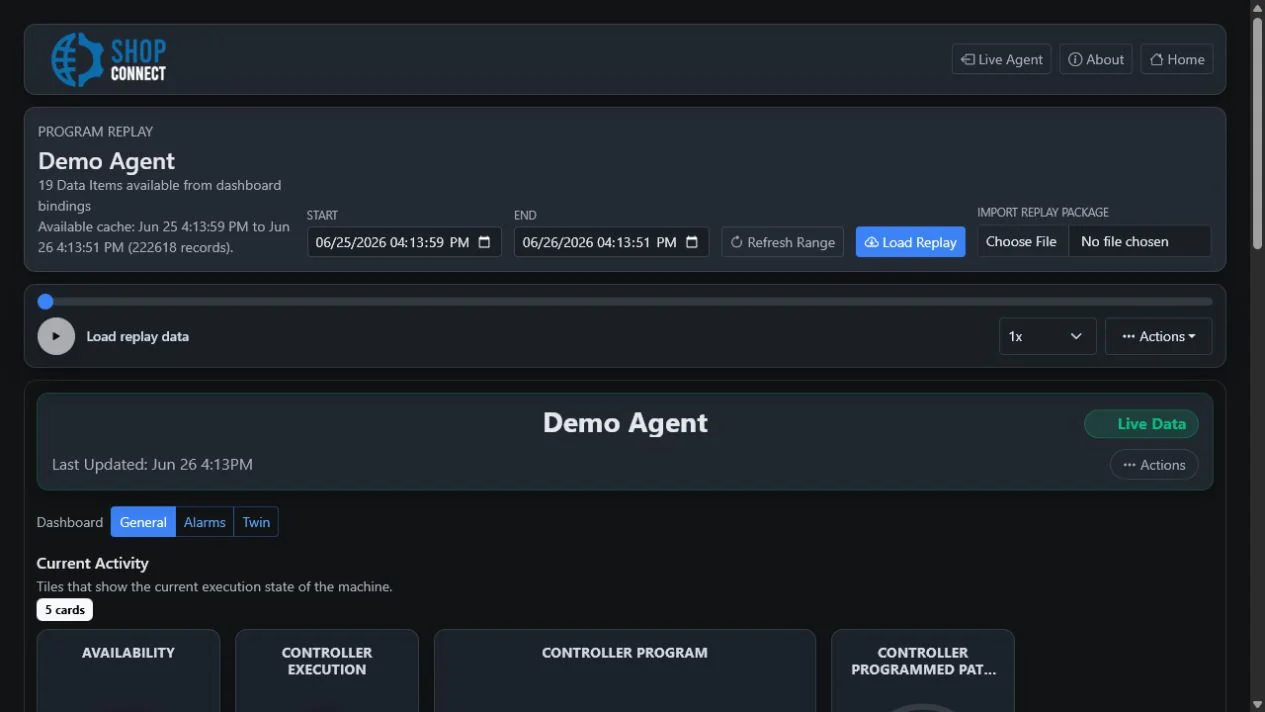The height and width of the screenshot is (712, 1265).
Task: Click the AVAILABILITY card
Action: click(x=128, y=670)
